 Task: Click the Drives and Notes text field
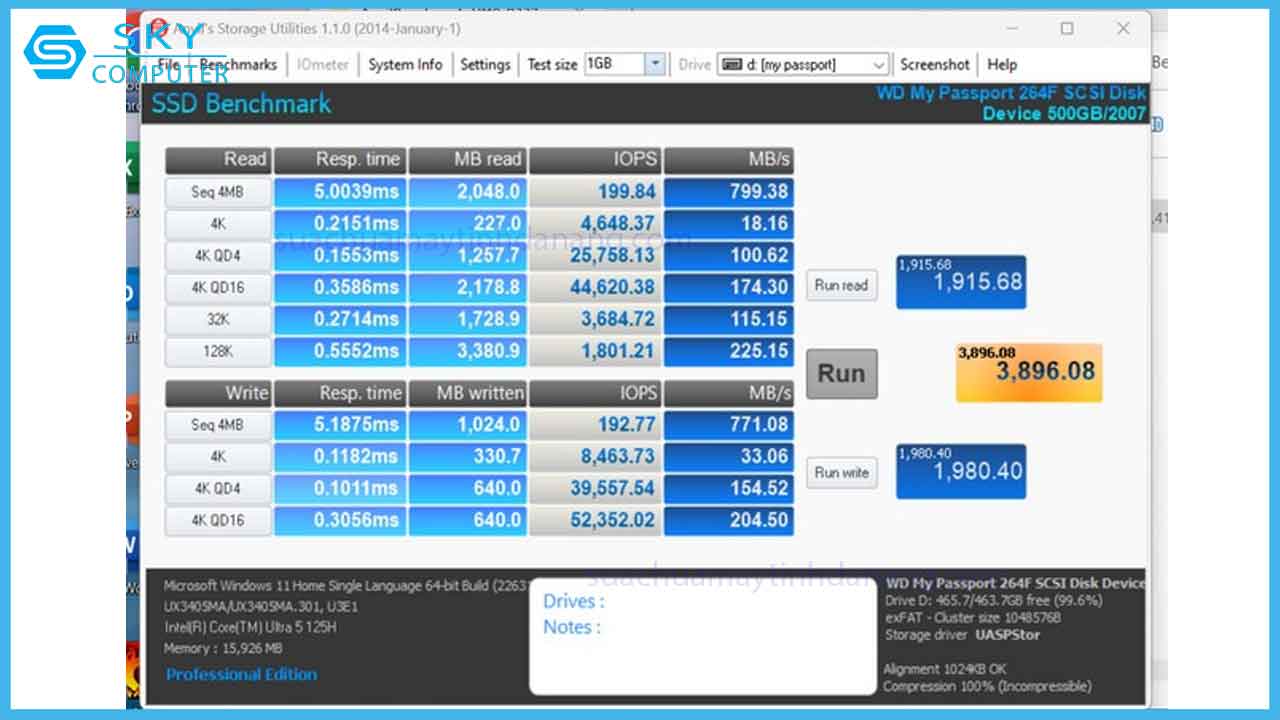702,635
